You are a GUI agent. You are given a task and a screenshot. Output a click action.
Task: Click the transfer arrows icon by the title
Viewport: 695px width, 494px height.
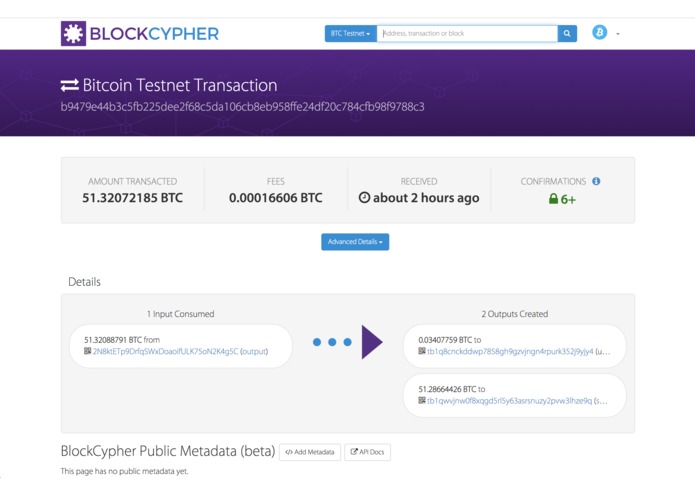[70, 85]
